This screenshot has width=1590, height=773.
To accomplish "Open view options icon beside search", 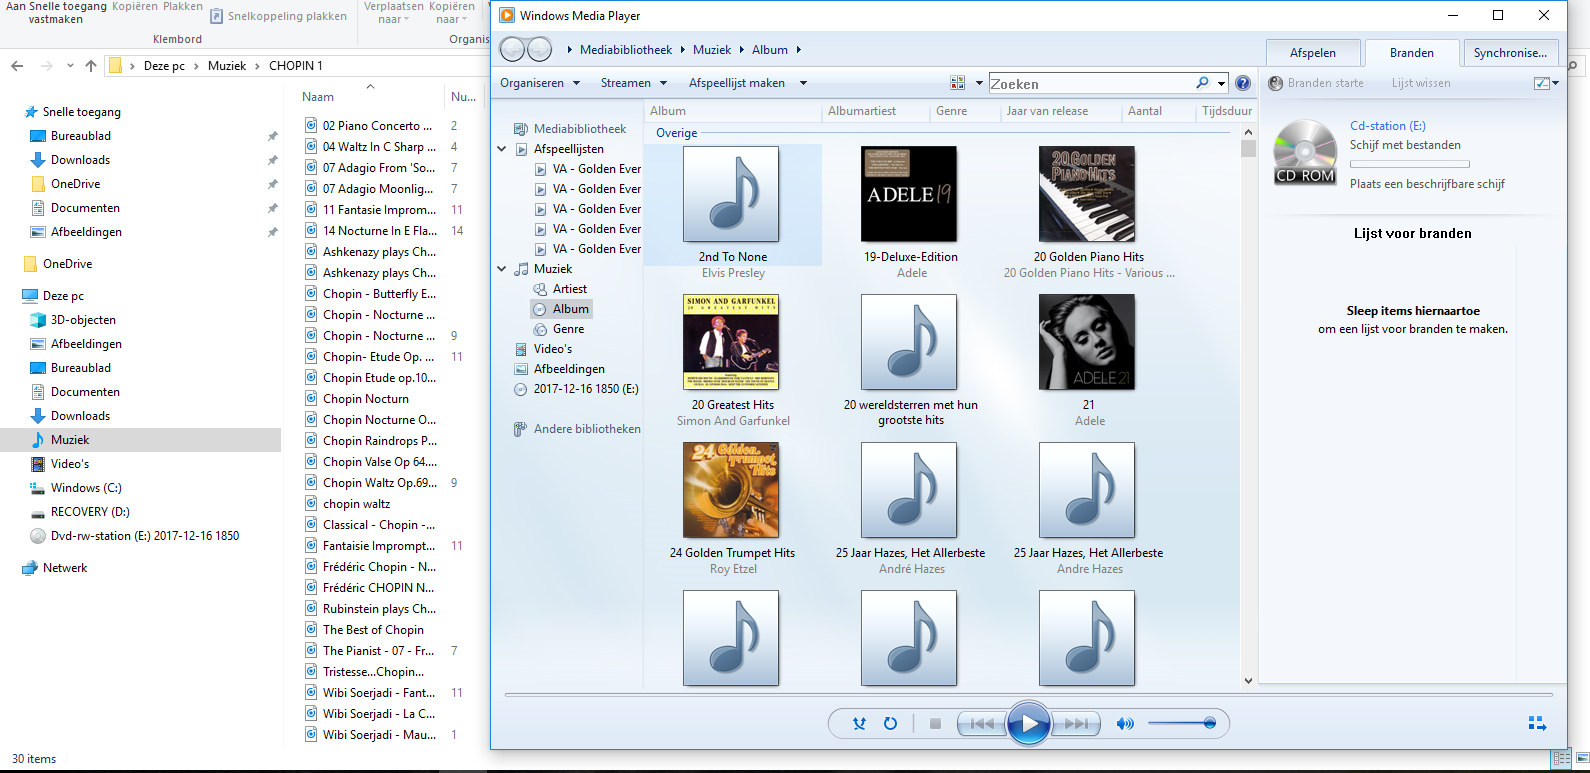I will [x=957, y=83].
